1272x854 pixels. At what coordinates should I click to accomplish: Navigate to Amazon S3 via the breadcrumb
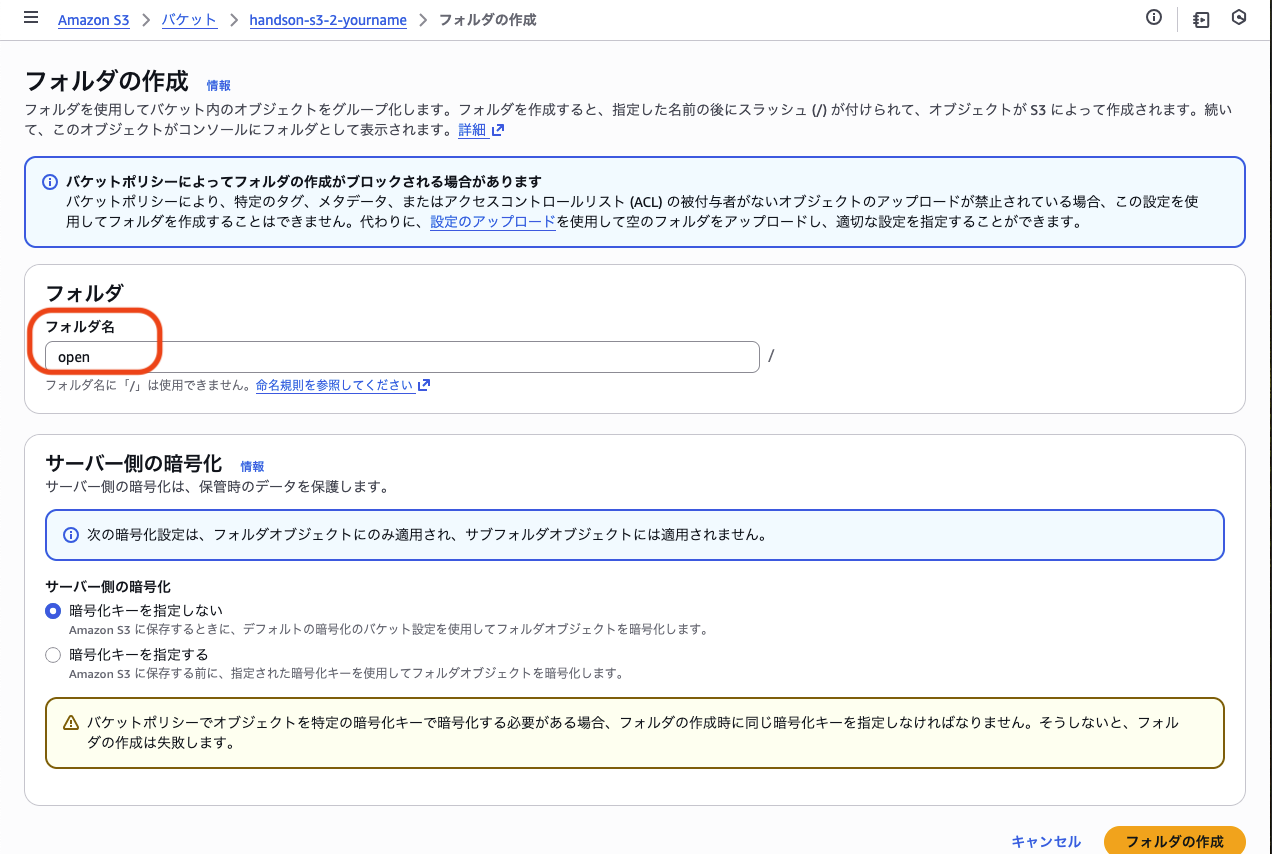[x=93, y=20]
